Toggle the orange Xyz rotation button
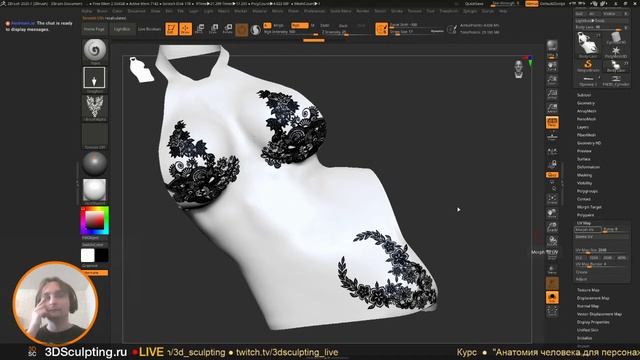This screenshot has width=640, height=360. [x=552, y=175]
